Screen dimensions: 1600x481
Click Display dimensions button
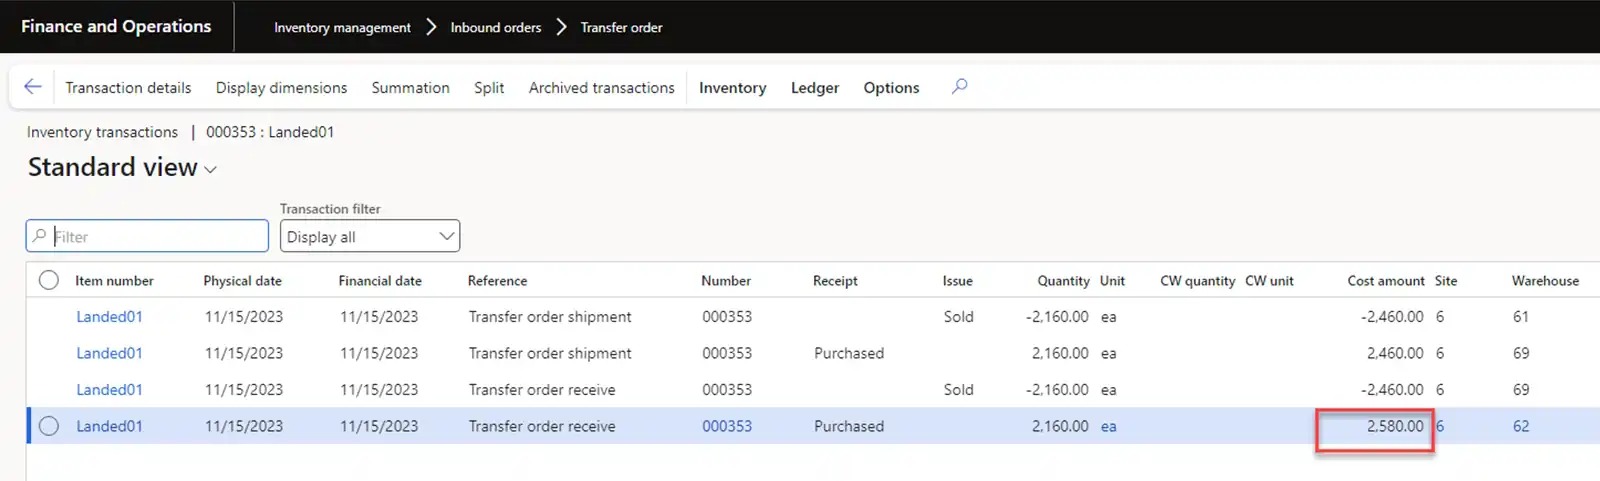[281, 88]
